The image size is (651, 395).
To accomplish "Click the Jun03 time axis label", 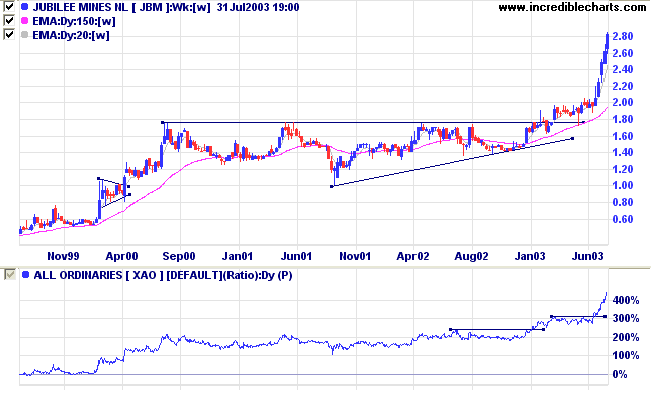I will 587,256.
